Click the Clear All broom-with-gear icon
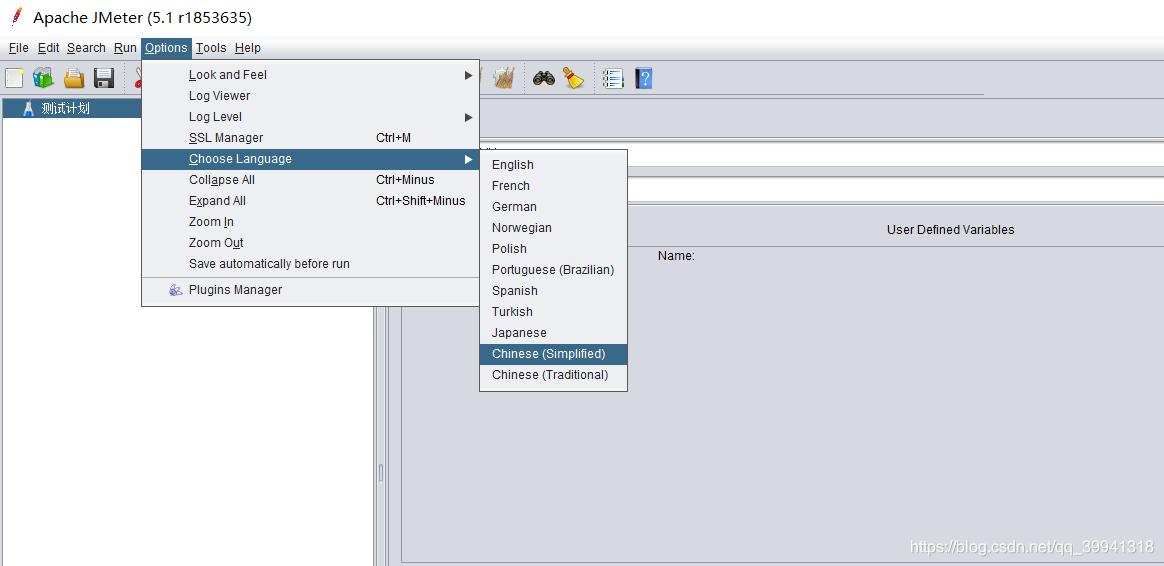Viewport: 1164px width, 566px height. click(x=504, y=78)
